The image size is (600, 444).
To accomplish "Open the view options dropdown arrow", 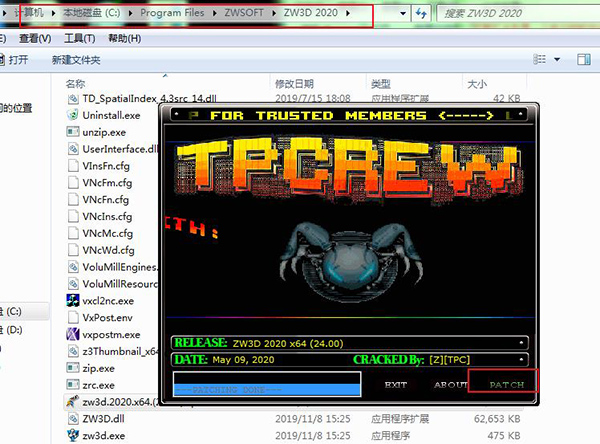I will (557, 59).
